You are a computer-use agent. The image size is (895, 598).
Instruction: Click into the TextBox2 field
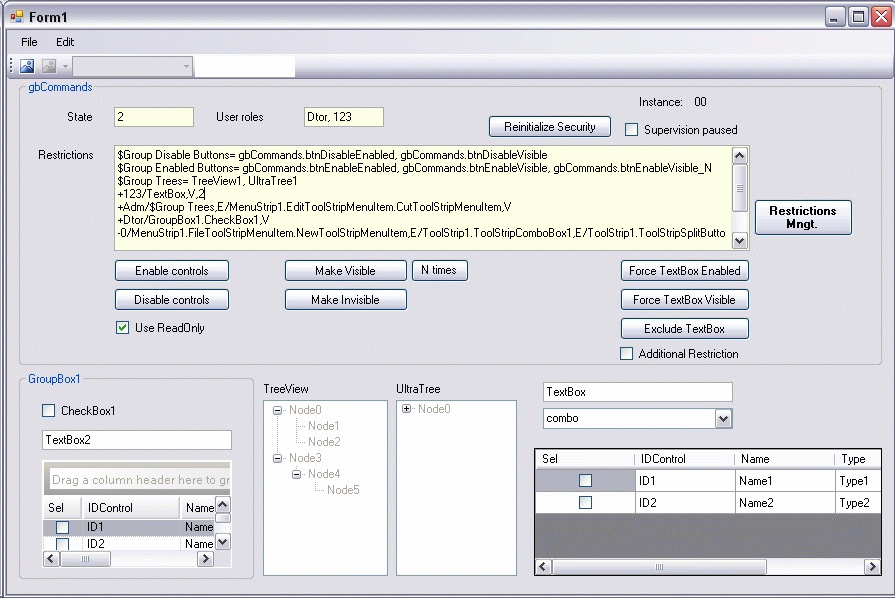[137, 440]
